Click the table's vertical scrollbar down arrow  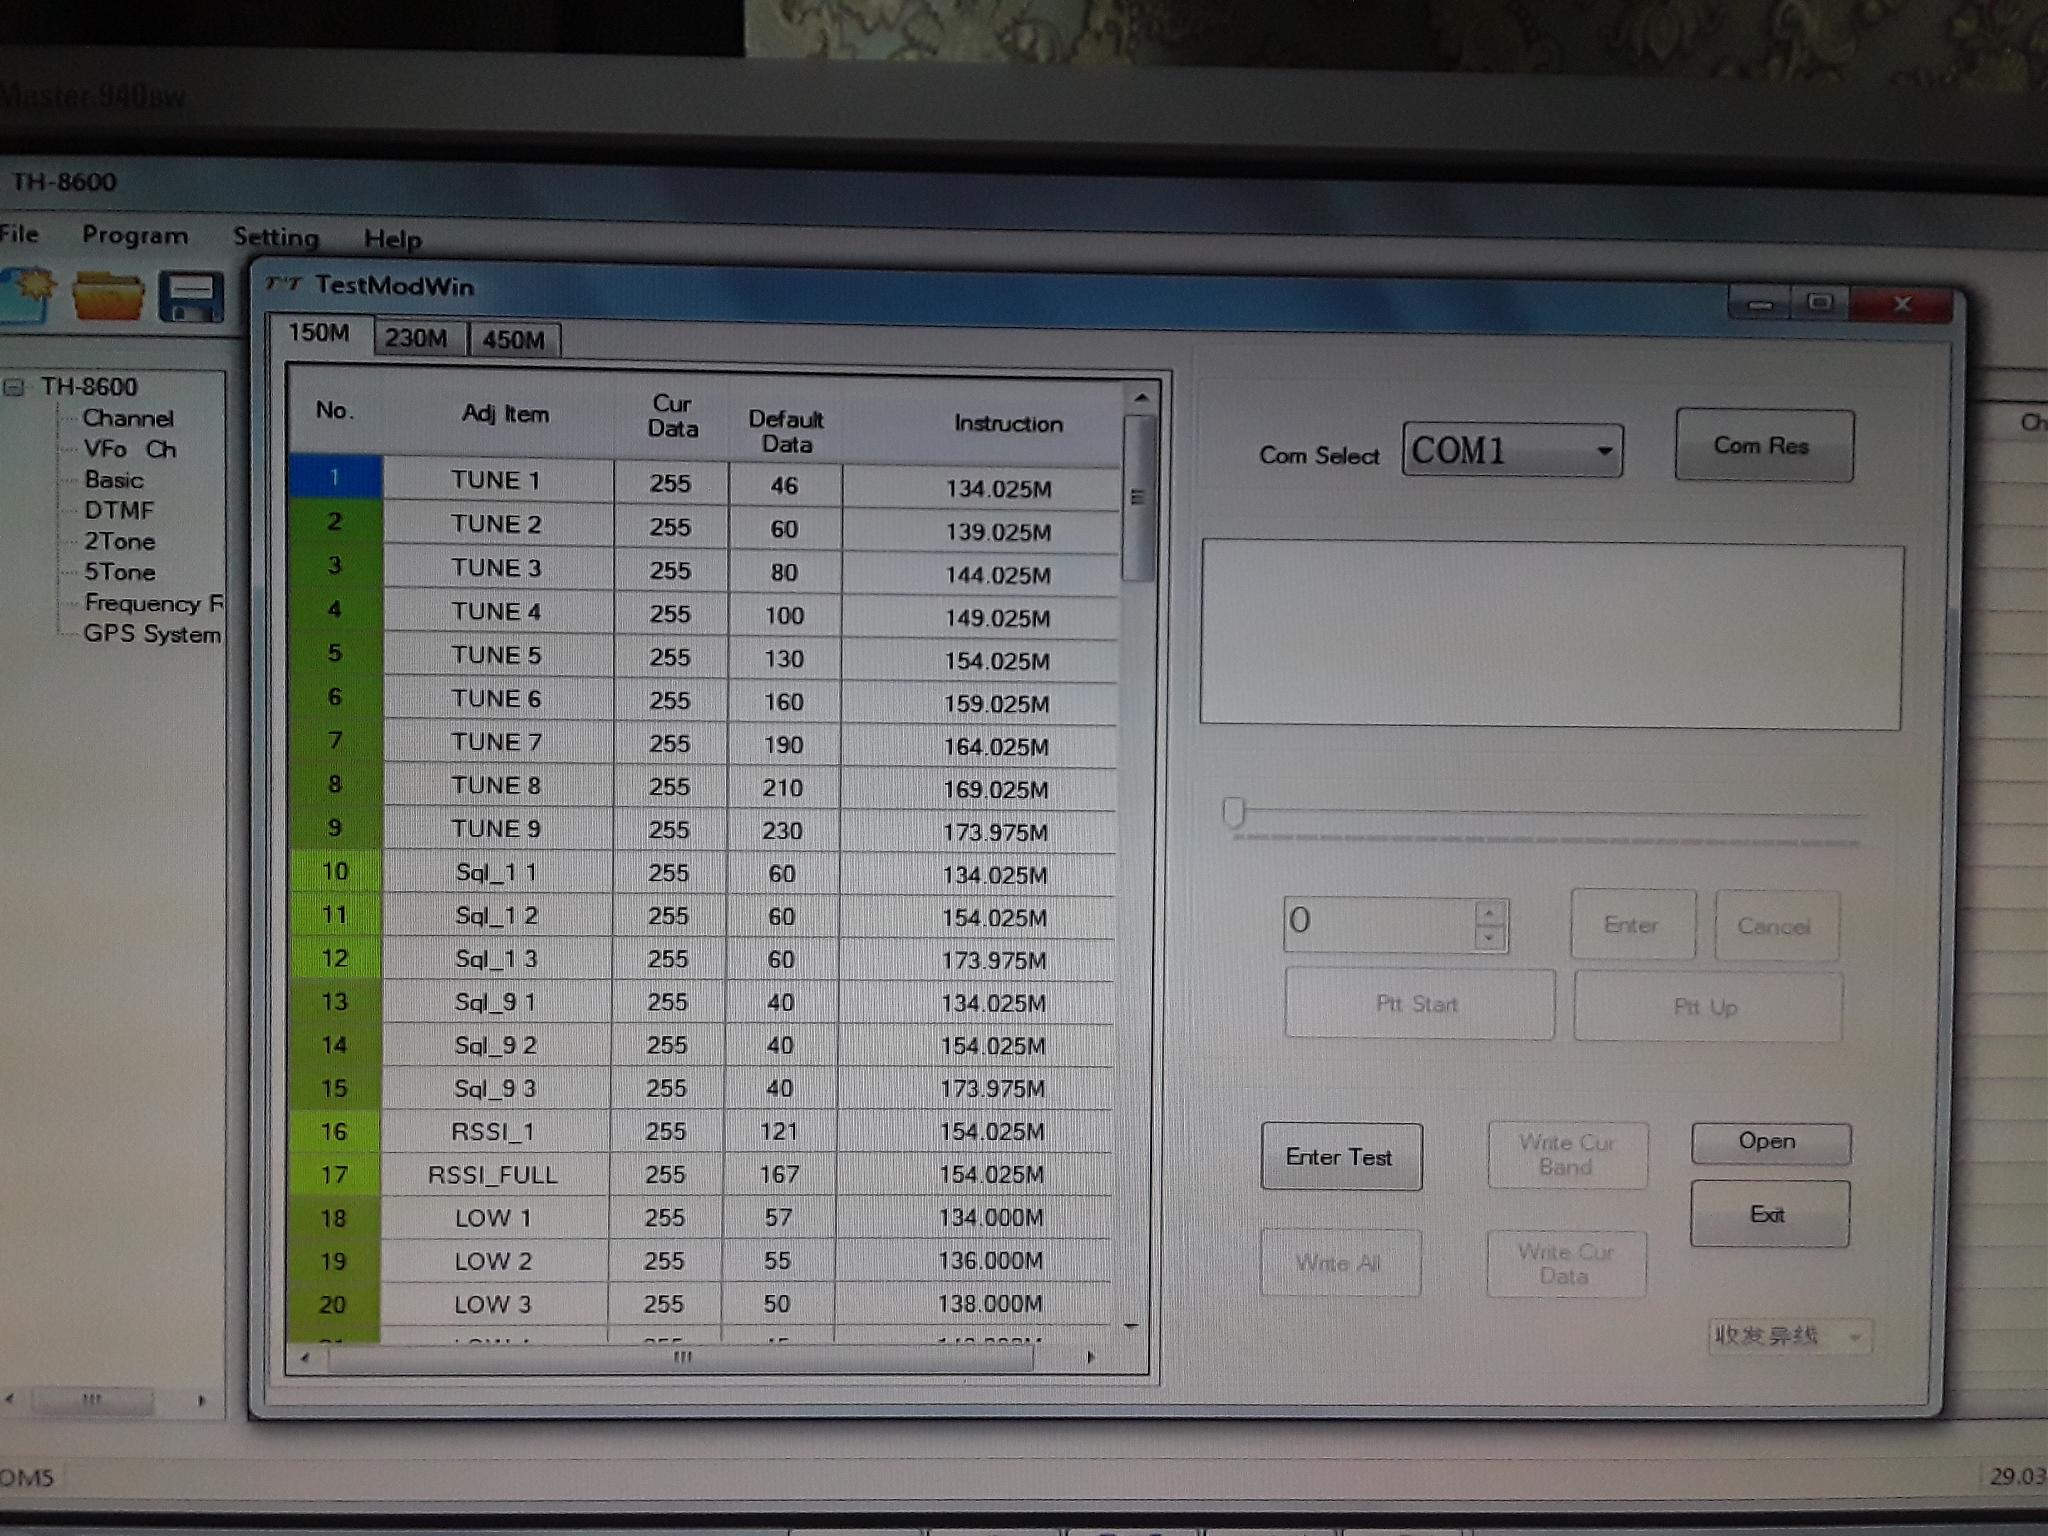(x=1131, y=1326)
